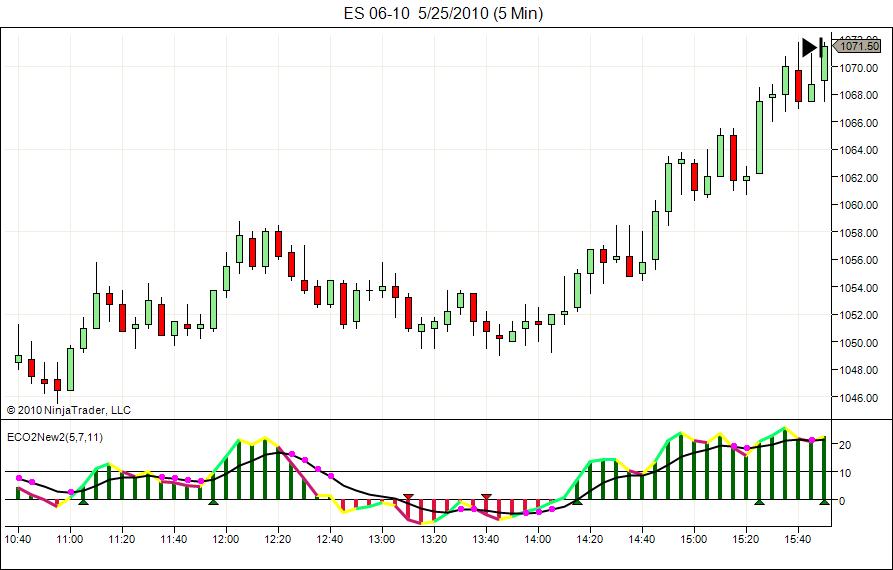893x570 pixels.
Task: Click the 13:00 time axis label
Action: point(382,539)
